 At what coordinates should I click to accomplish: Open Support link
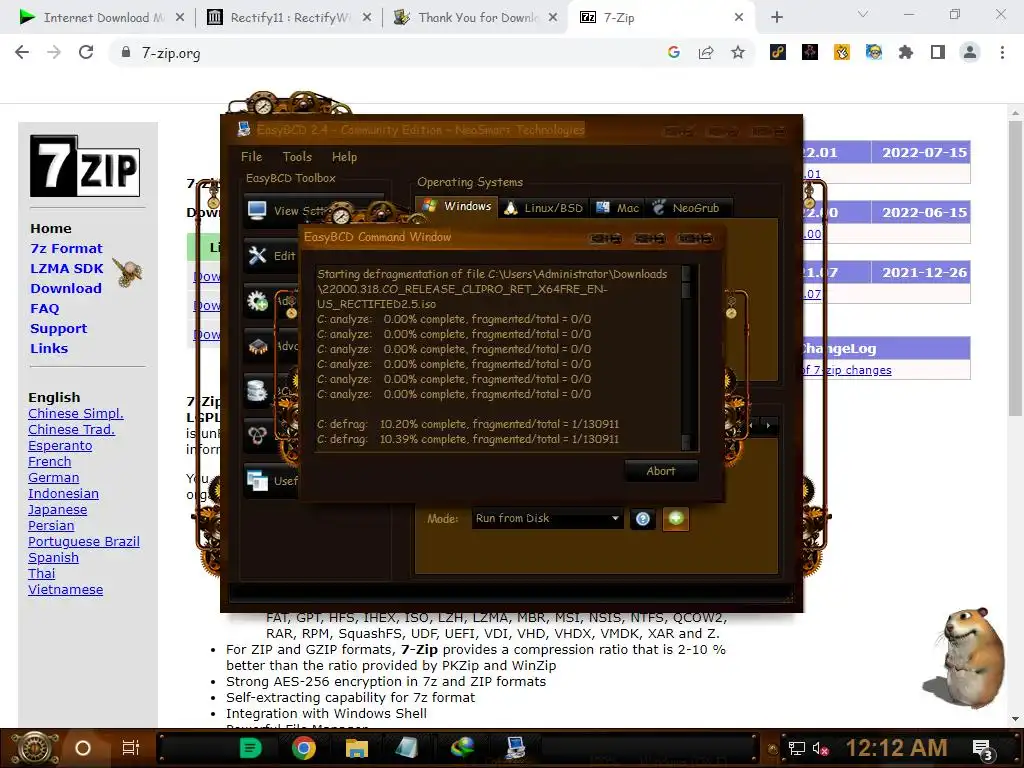tap(58, 328)
